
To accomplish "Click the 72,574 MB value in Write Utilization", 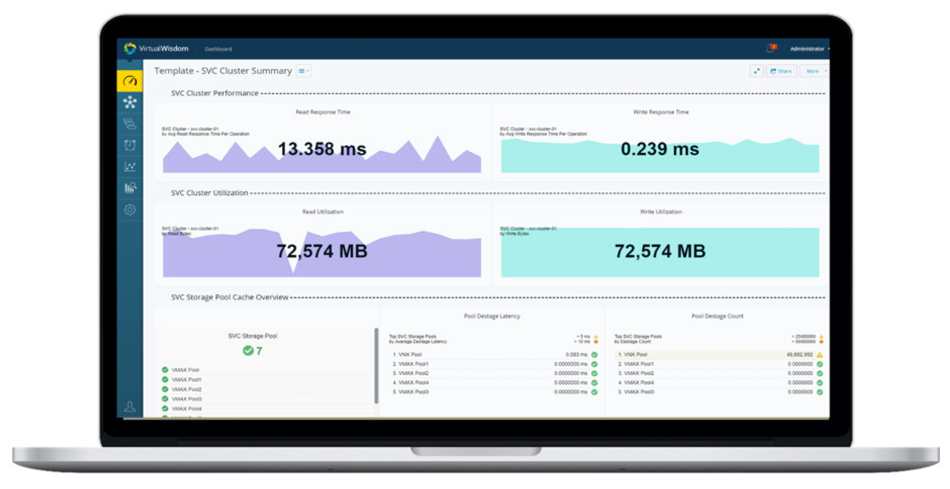I will [660, 251].
